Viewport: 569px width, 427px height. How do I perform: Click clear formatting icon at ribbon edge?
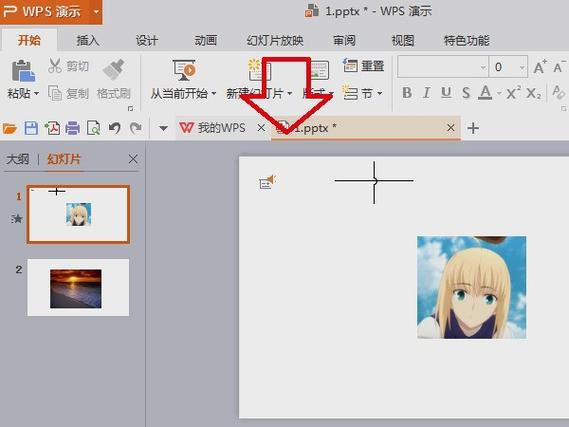pyautogui.click(x=560, y=93)
